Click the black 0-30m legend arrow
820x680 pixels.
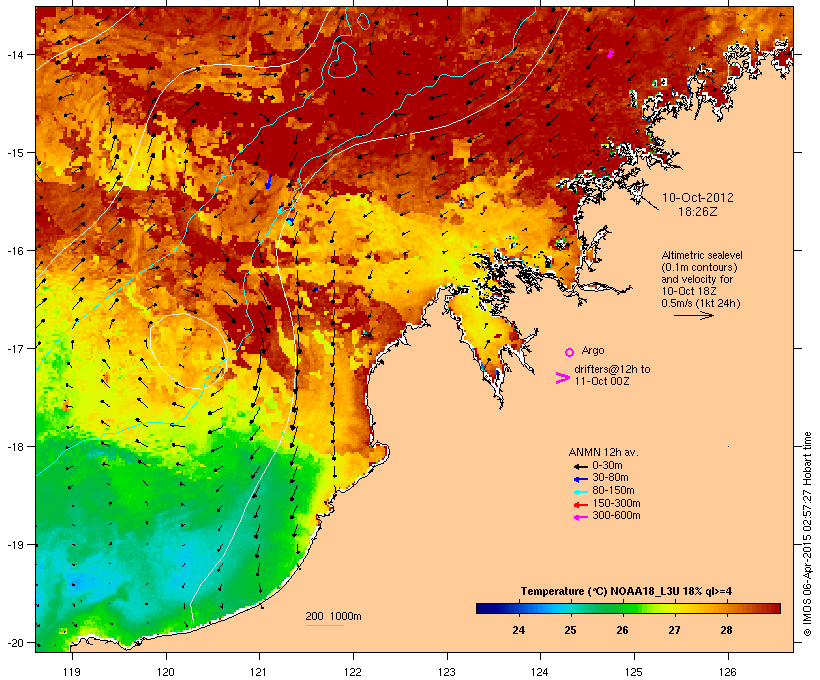[580, 467]
